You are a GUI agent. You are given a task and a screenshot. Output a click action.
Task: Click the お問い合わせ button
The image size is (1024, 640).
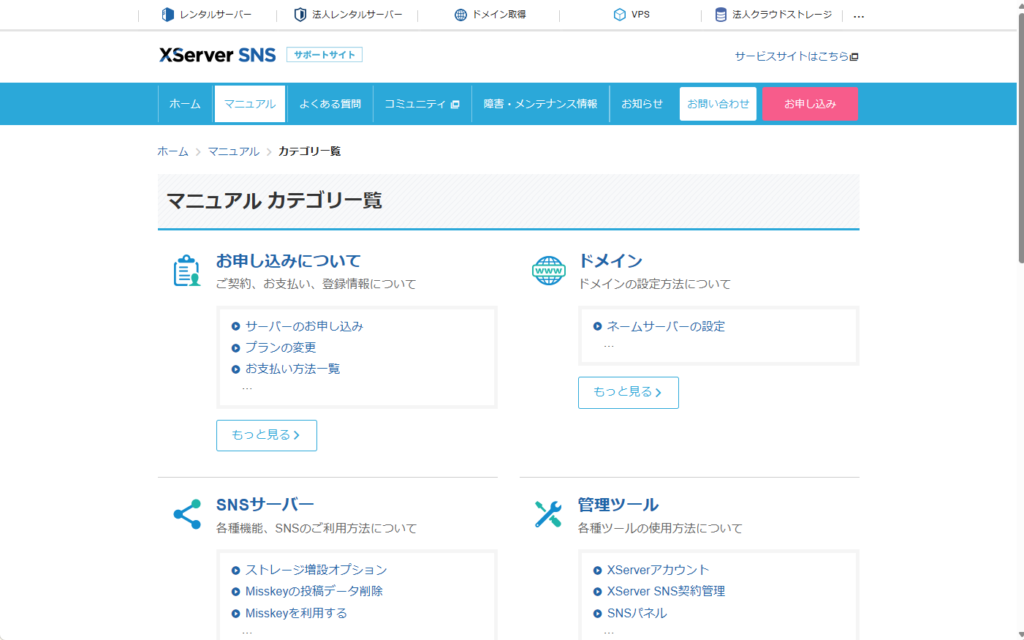(x=718, y=104)
